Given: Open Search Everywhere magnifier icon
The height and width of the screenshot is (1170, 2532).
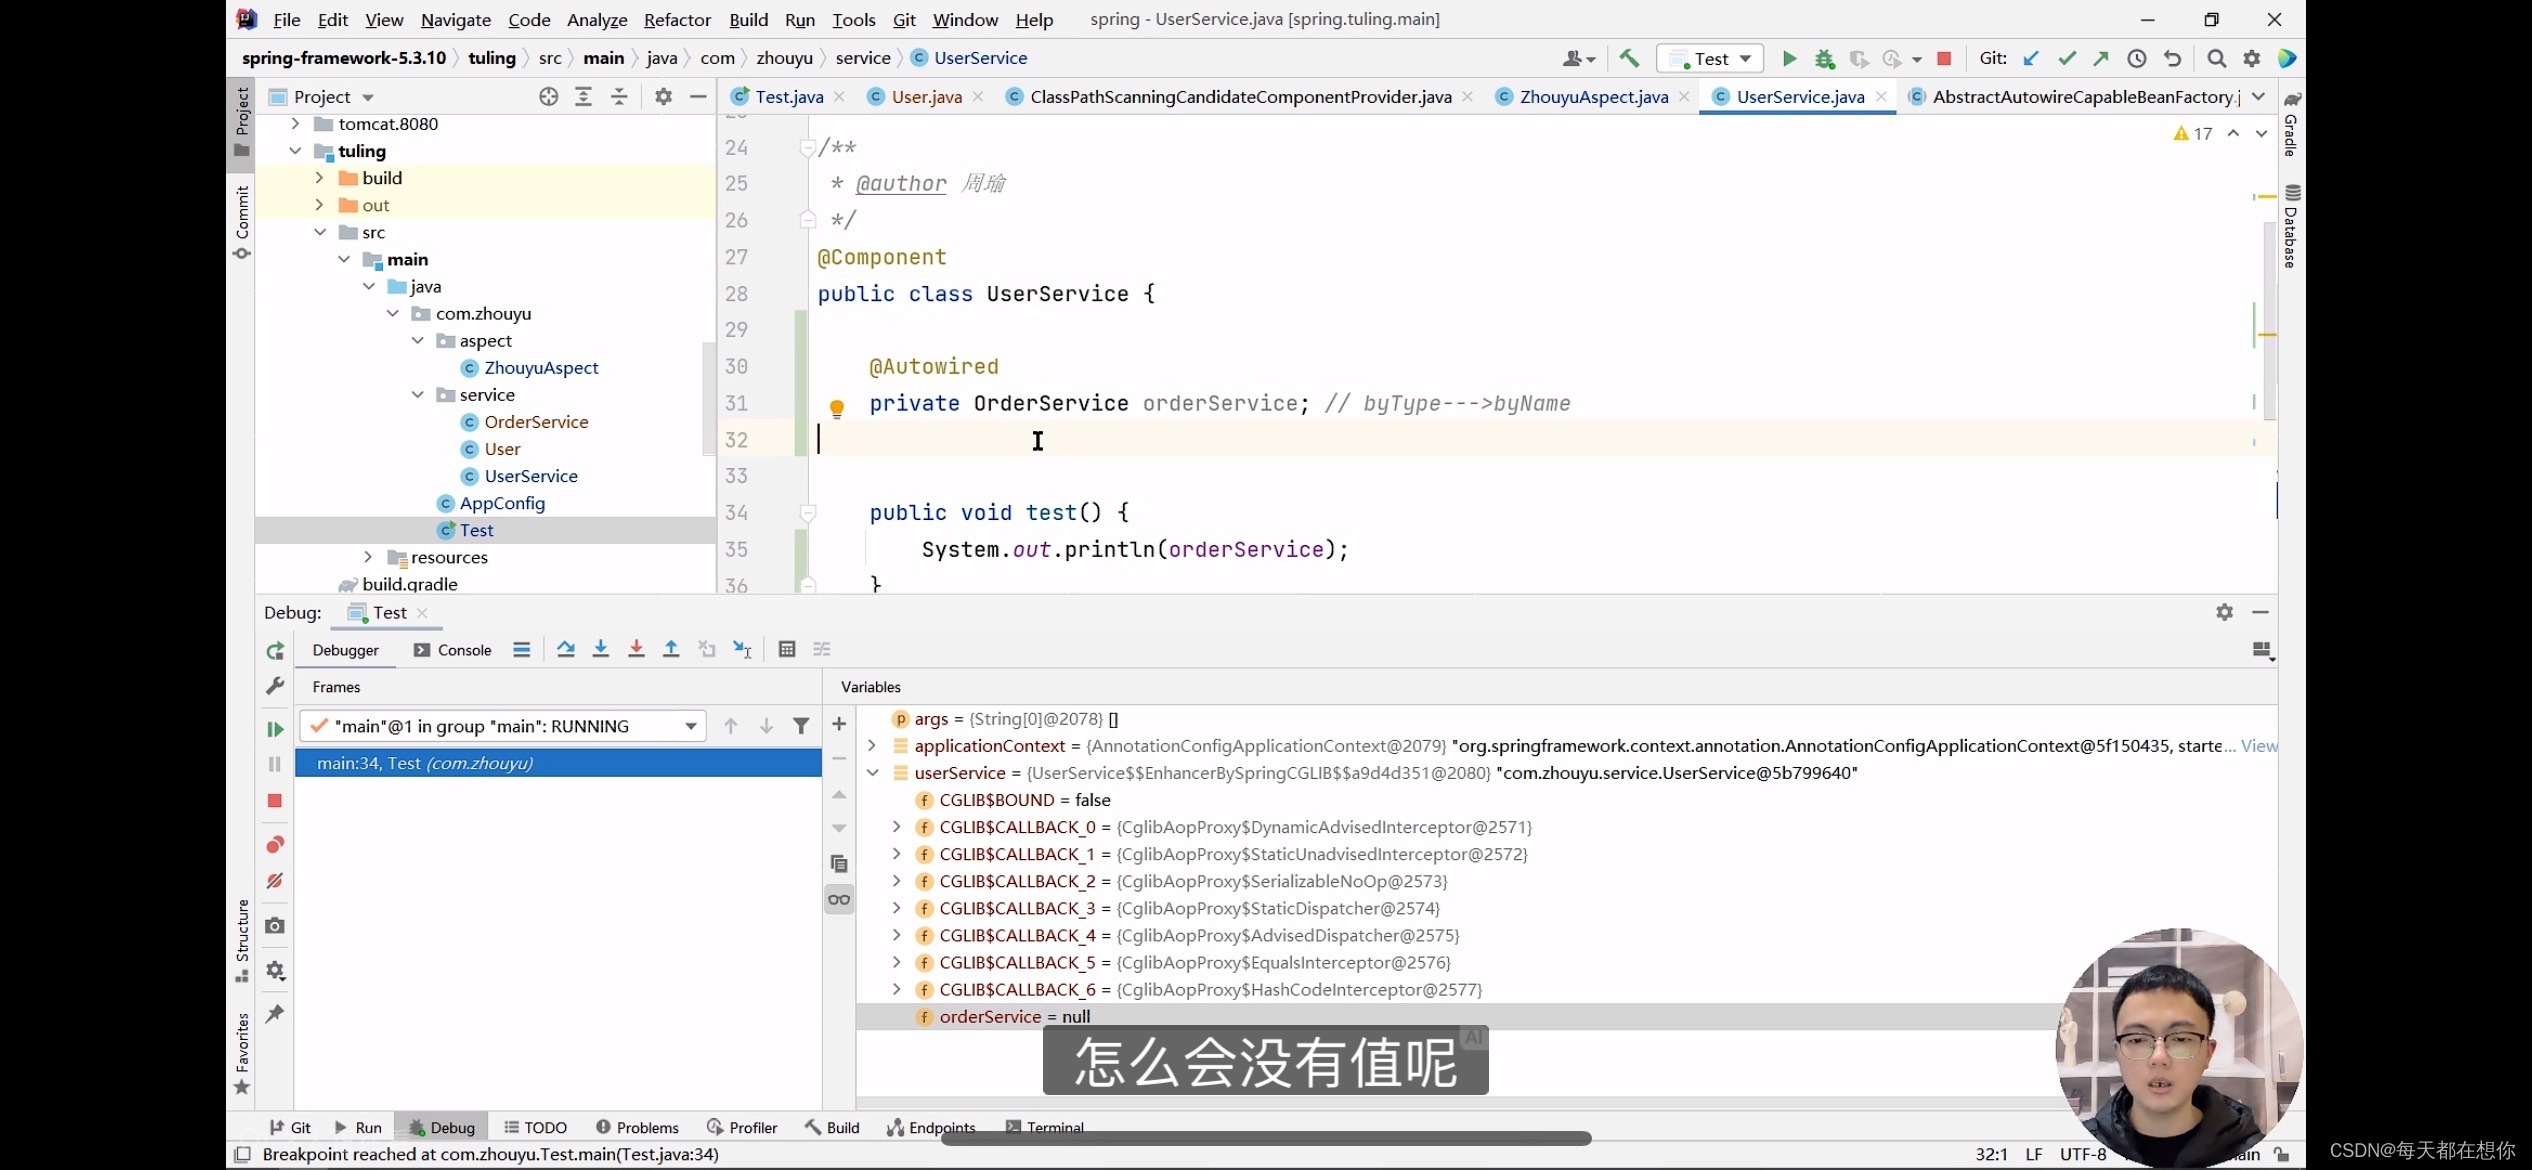Looking at the screenshot, I should point(2217,59).
